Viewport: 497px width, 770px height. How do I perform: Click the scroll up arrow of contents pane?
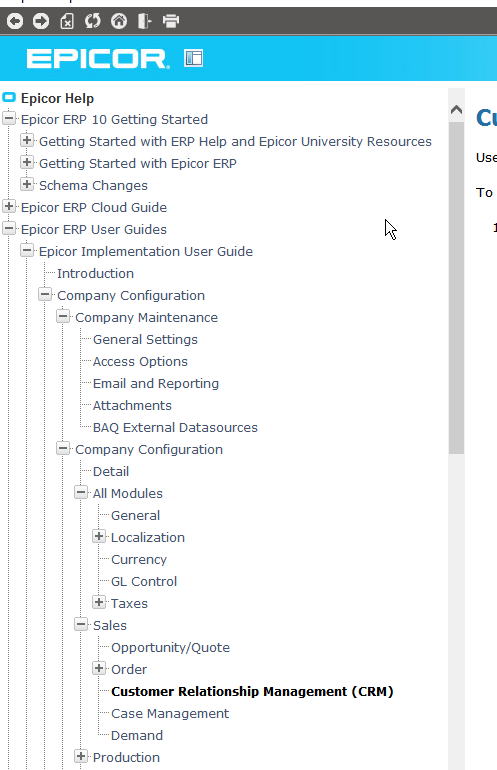tap(456, 109)
